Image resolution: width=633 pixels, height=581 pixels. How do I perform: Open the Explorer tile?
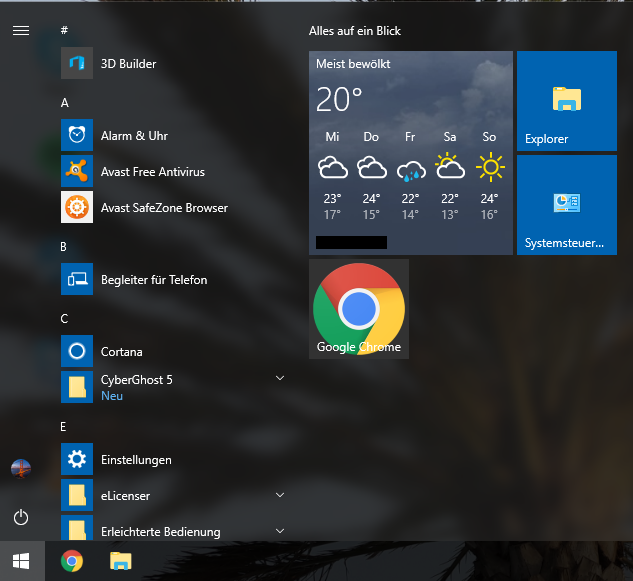point(567,101)
